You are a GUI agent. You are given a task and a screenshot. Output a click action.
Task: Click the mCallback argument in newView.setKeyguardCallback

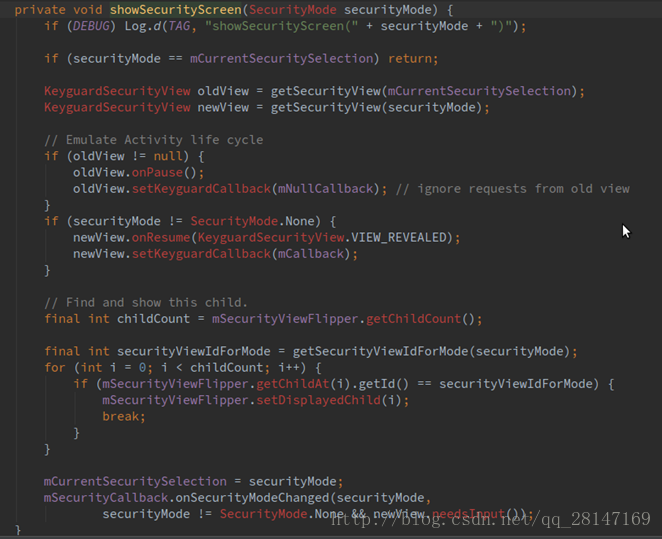pyautogui.click(x=311, y=254)
